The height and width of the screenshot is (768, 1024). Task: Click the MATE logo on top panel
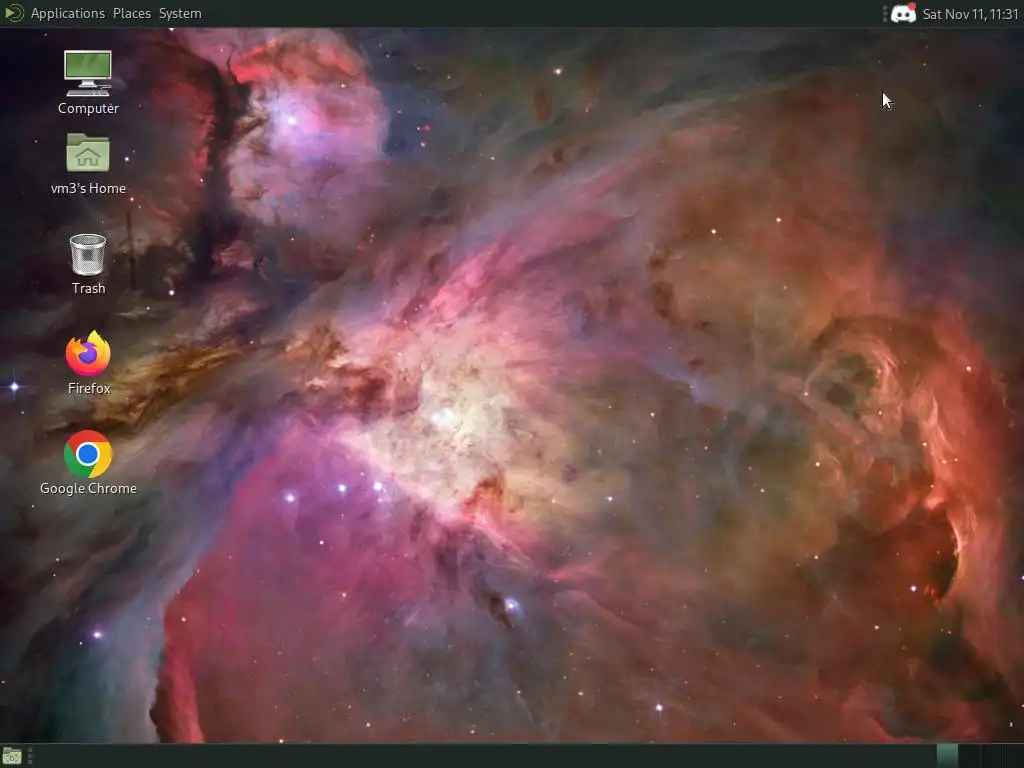(x=14, y=13)
